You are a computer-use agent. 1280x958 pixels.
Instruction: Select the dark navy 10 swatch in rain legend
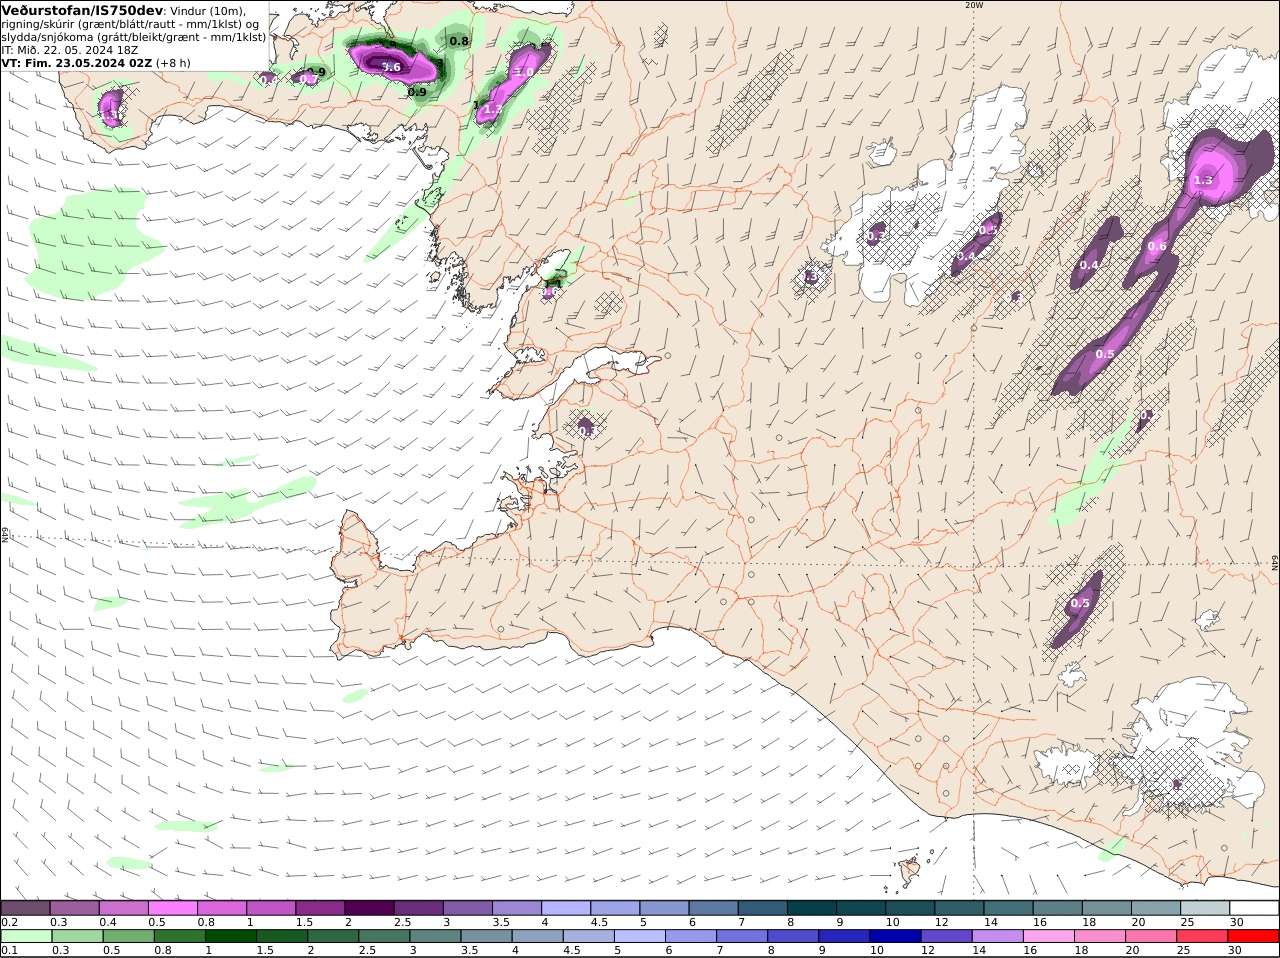coord(895,936)
